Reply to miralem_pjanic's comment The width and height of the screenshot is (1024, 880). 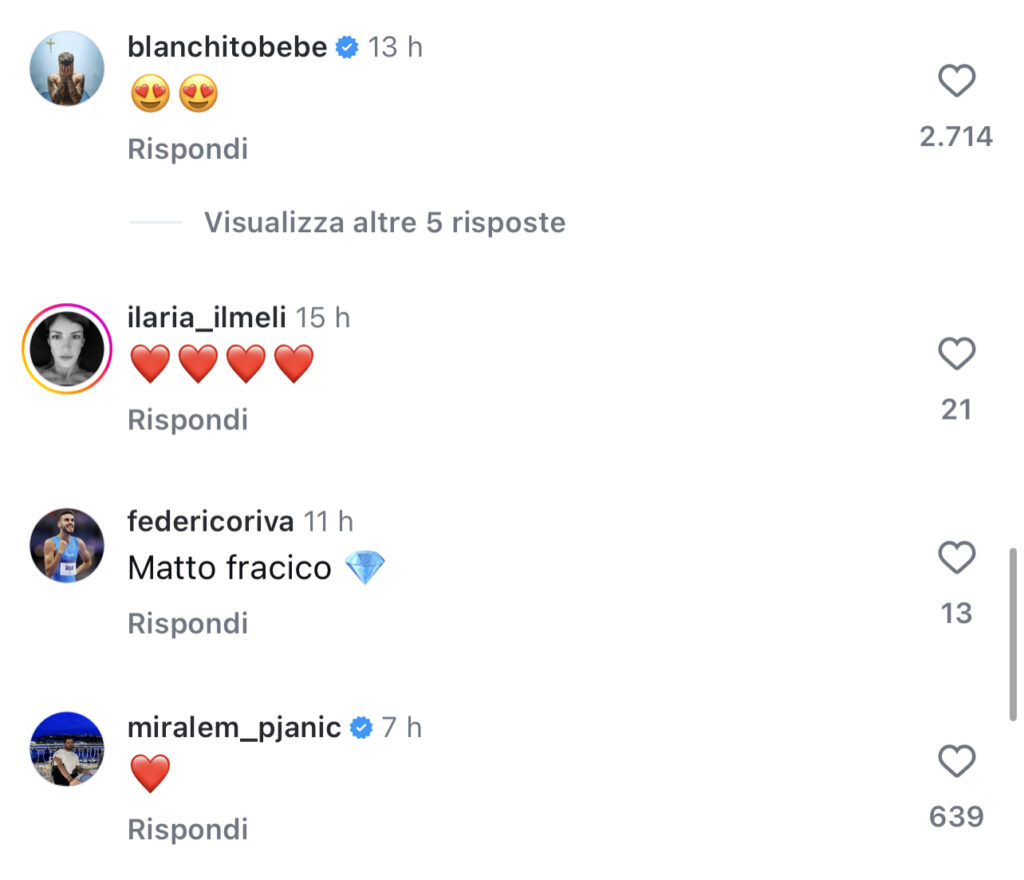click(188, 830)
